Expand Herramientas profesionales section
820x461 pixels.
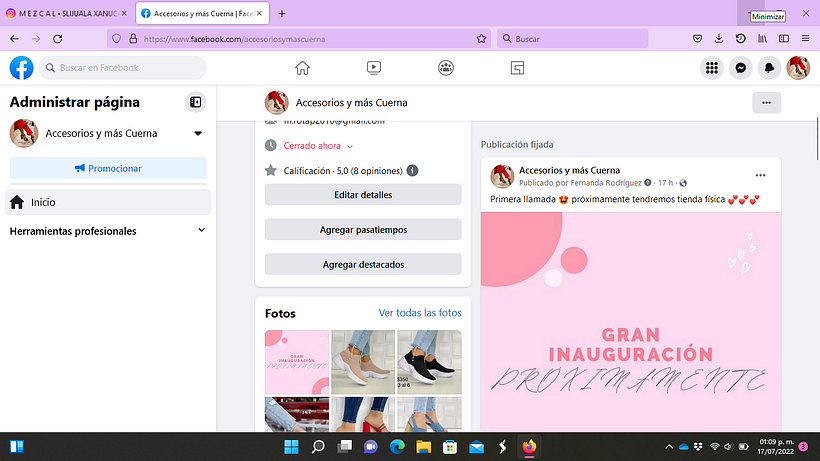202,231
